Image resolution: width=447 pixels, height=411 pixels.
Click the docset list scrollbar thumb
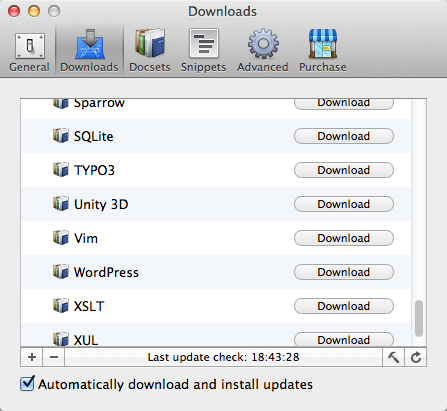[419, 319]
